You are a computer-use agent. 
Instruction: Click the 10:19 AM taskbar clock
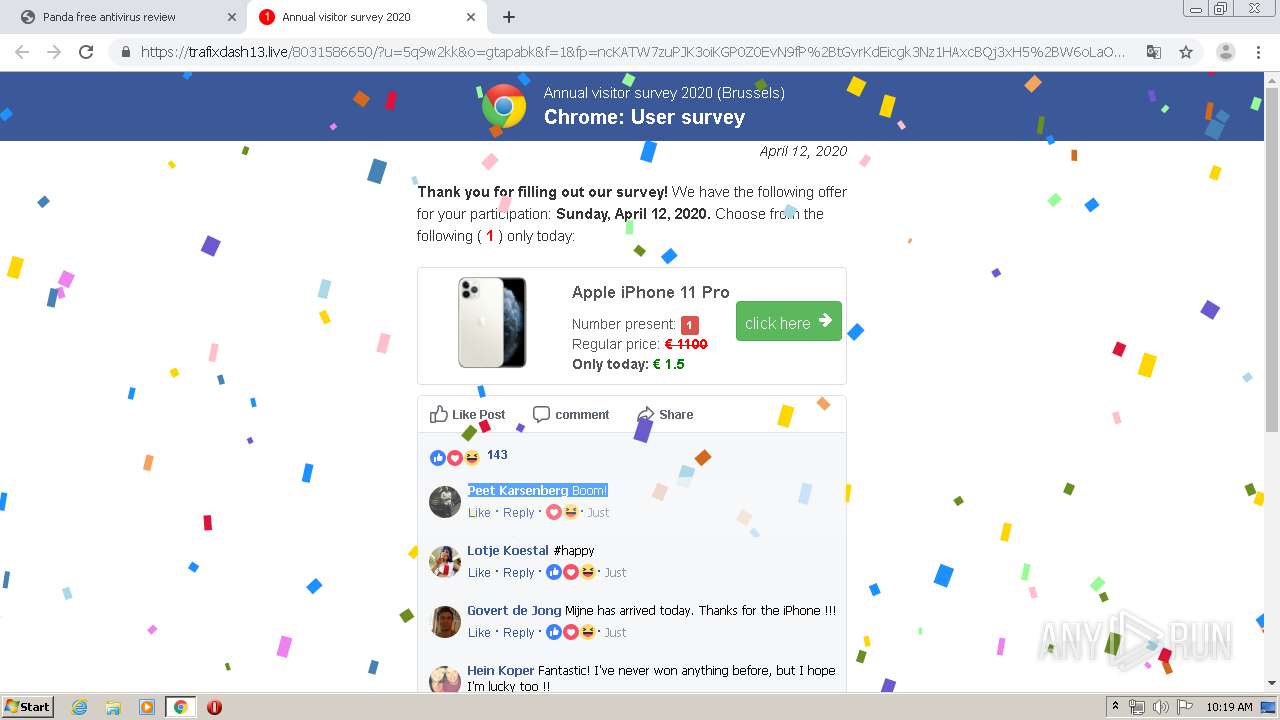[x=1229, y=707]
